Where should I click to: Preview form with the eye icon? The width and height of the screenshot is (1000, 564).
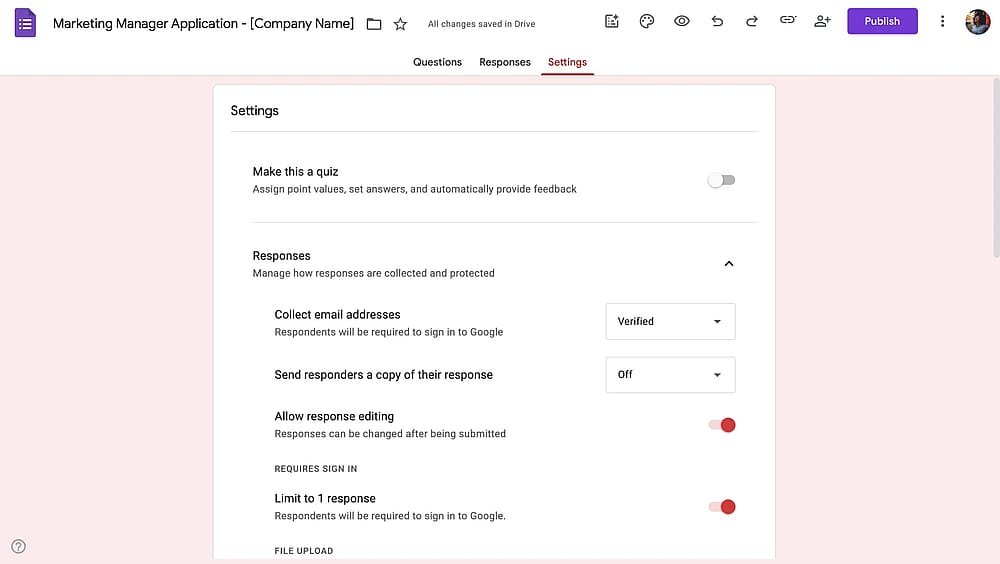[x=682, y=21]
